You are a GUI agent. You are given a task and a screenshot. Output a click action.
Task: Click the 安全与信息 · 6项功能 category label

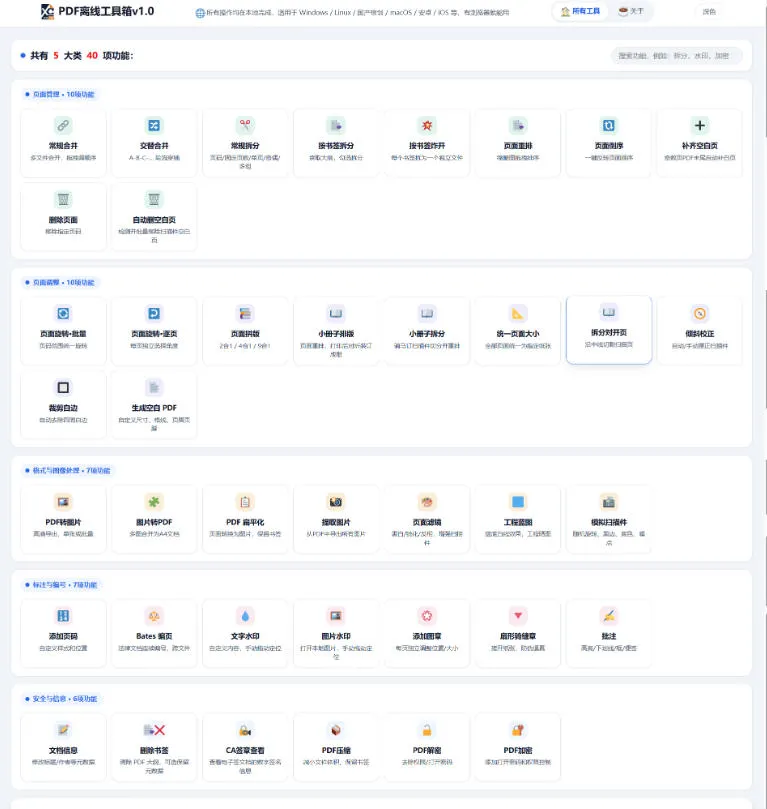tap(61, 699)
